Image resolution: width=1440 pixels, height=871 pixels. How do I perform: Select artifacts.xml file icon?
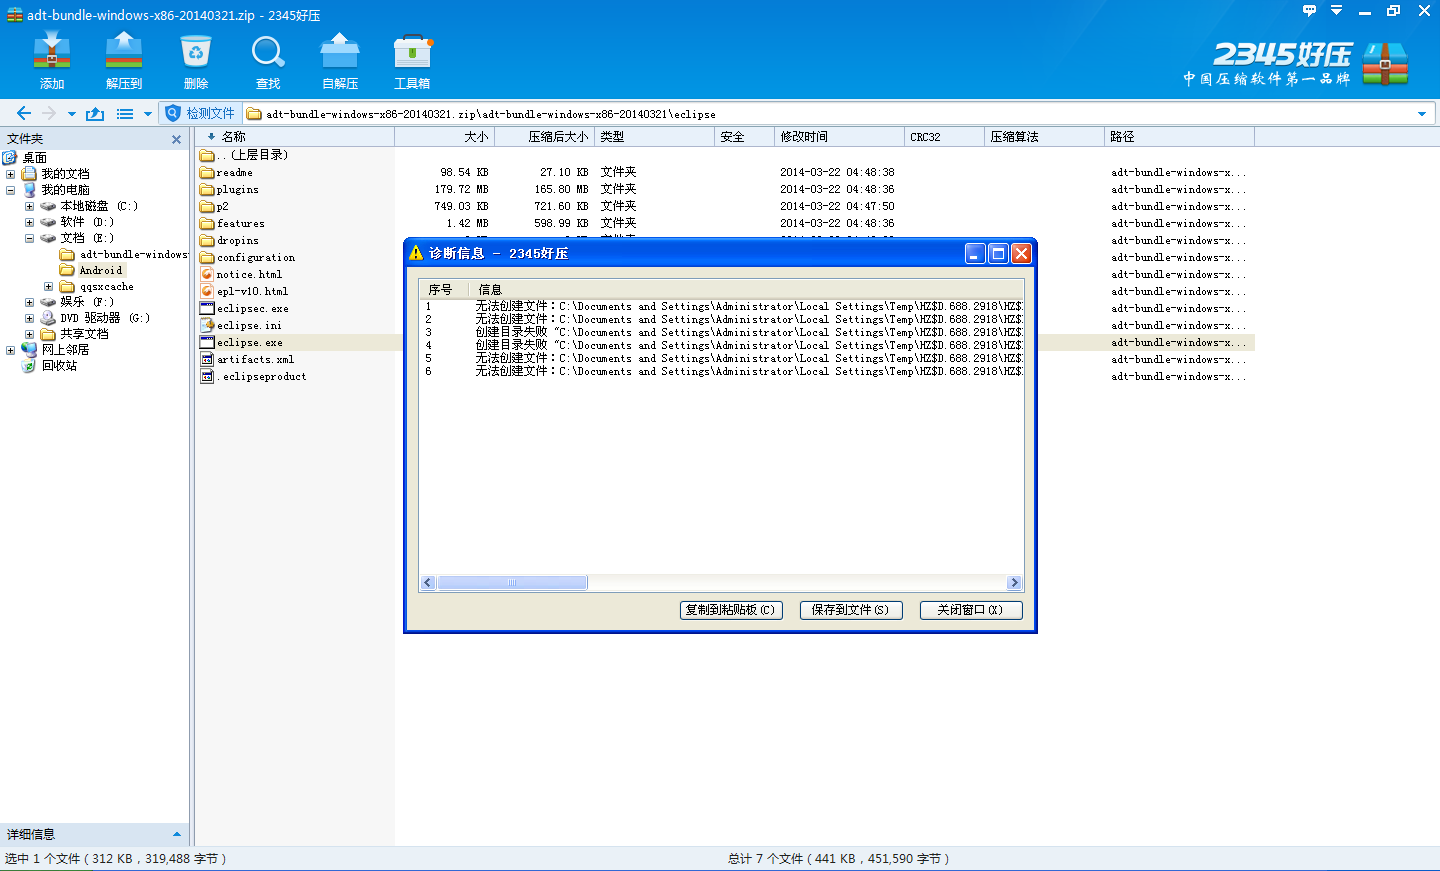207,359
